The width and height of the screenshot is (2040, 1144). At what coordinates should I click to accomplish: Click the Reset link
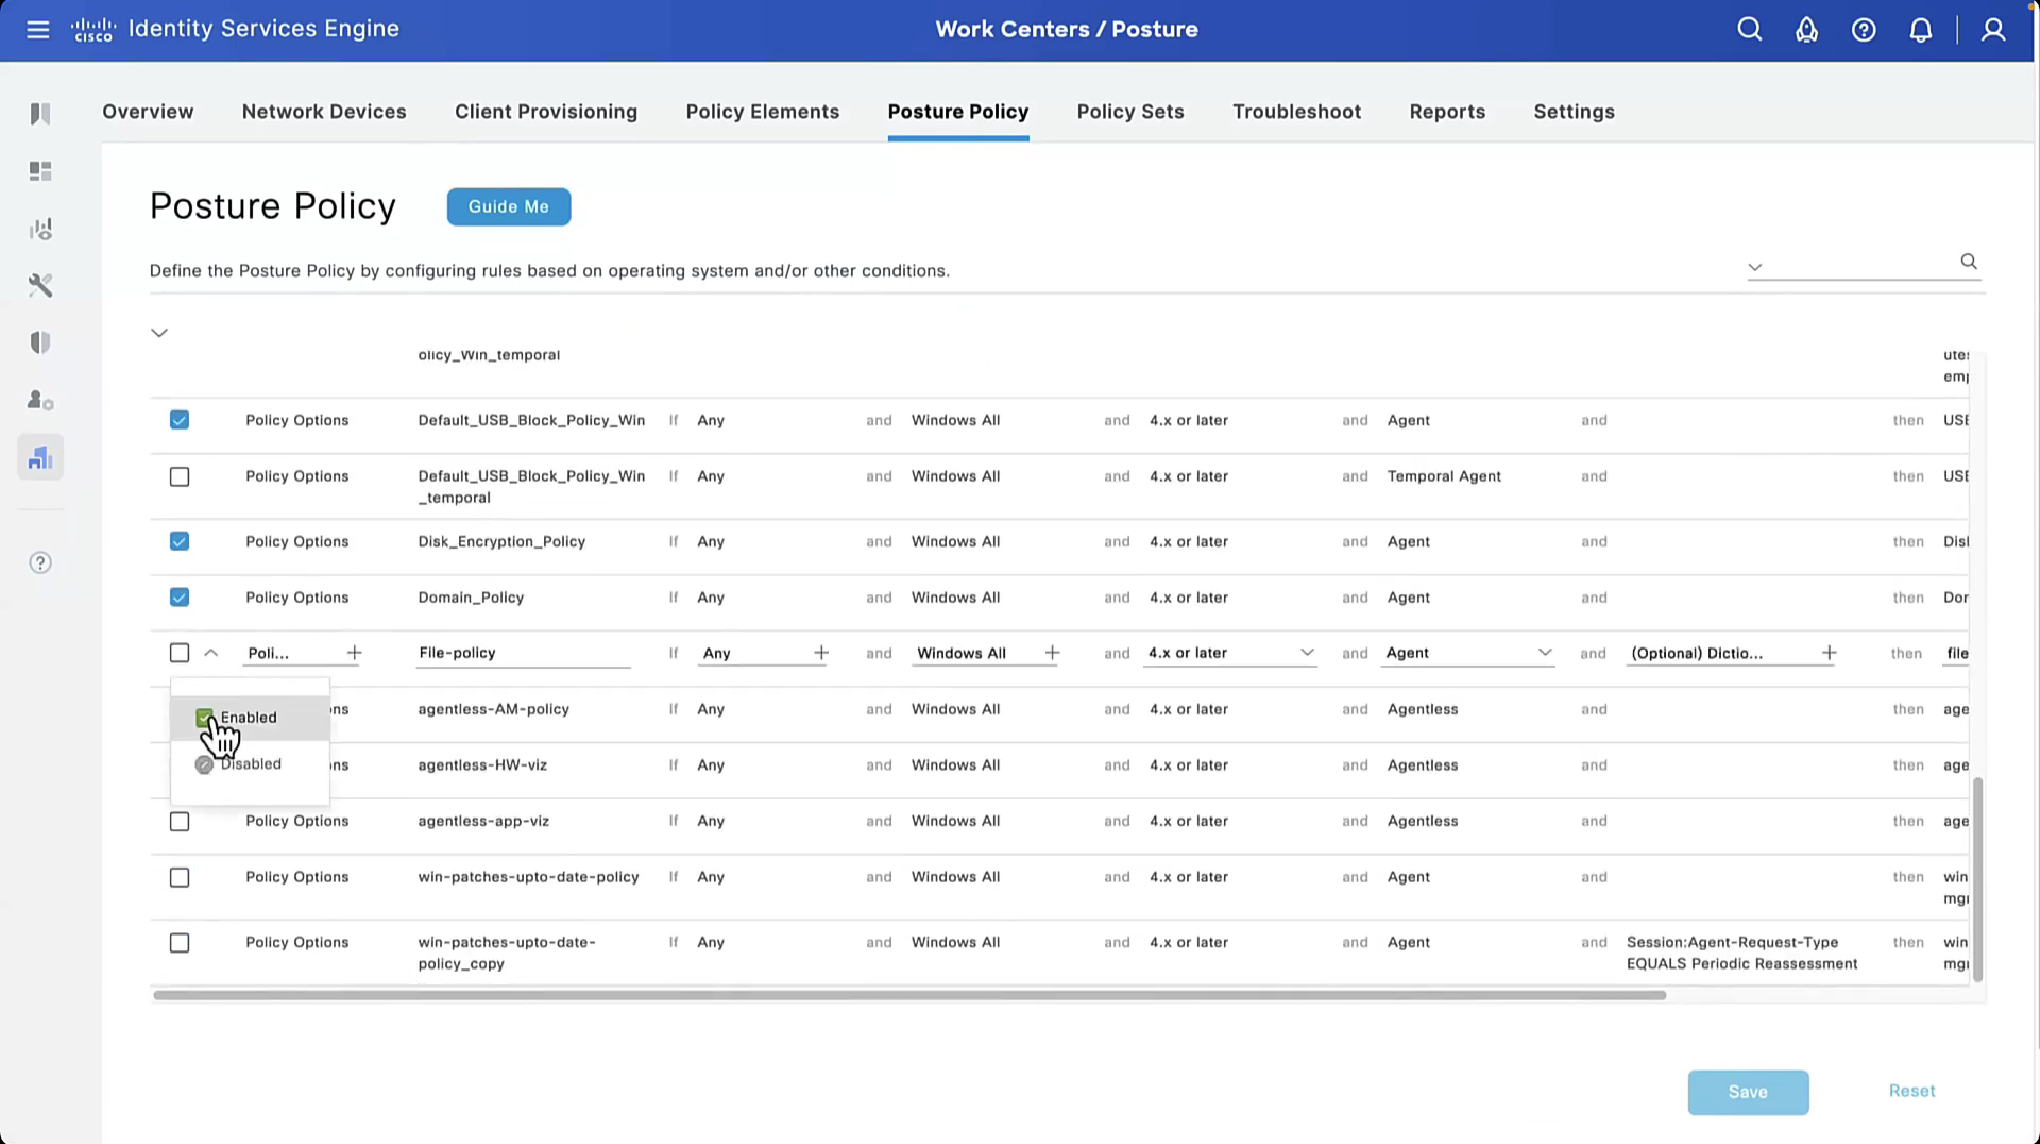pos(1911,1090)
